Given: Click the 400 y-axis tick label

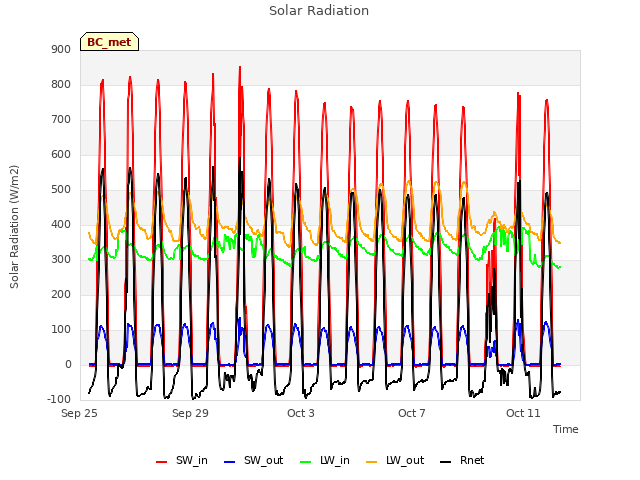Looking at the screenshot, I should pyautogui.click(x=61, y=225).
